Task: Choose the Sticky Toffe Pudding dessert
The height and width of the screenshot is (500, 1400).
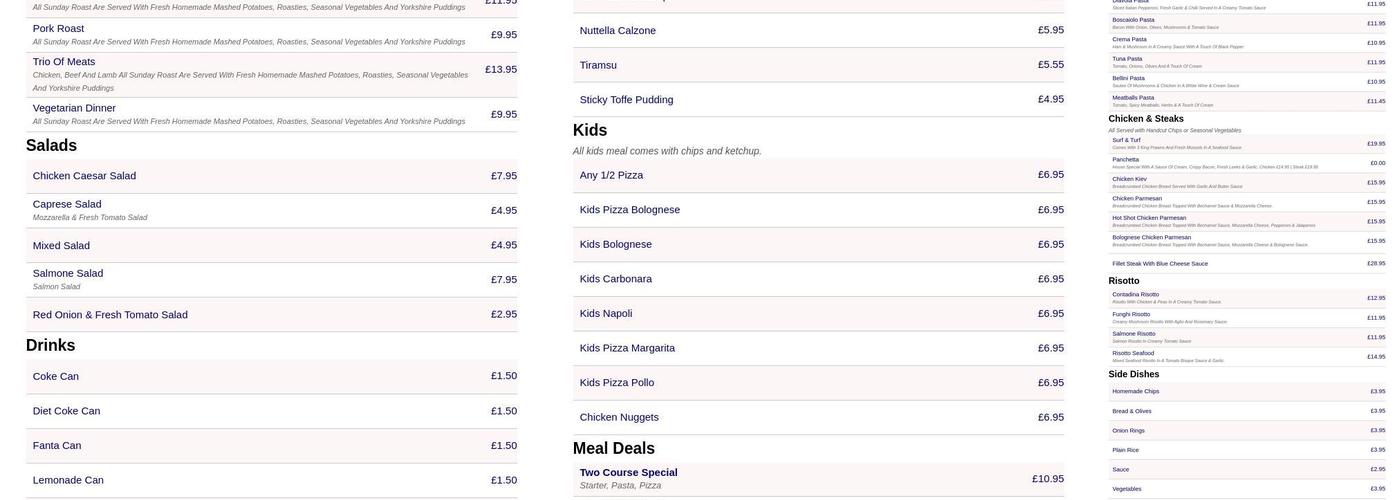Action: [627, 100]
